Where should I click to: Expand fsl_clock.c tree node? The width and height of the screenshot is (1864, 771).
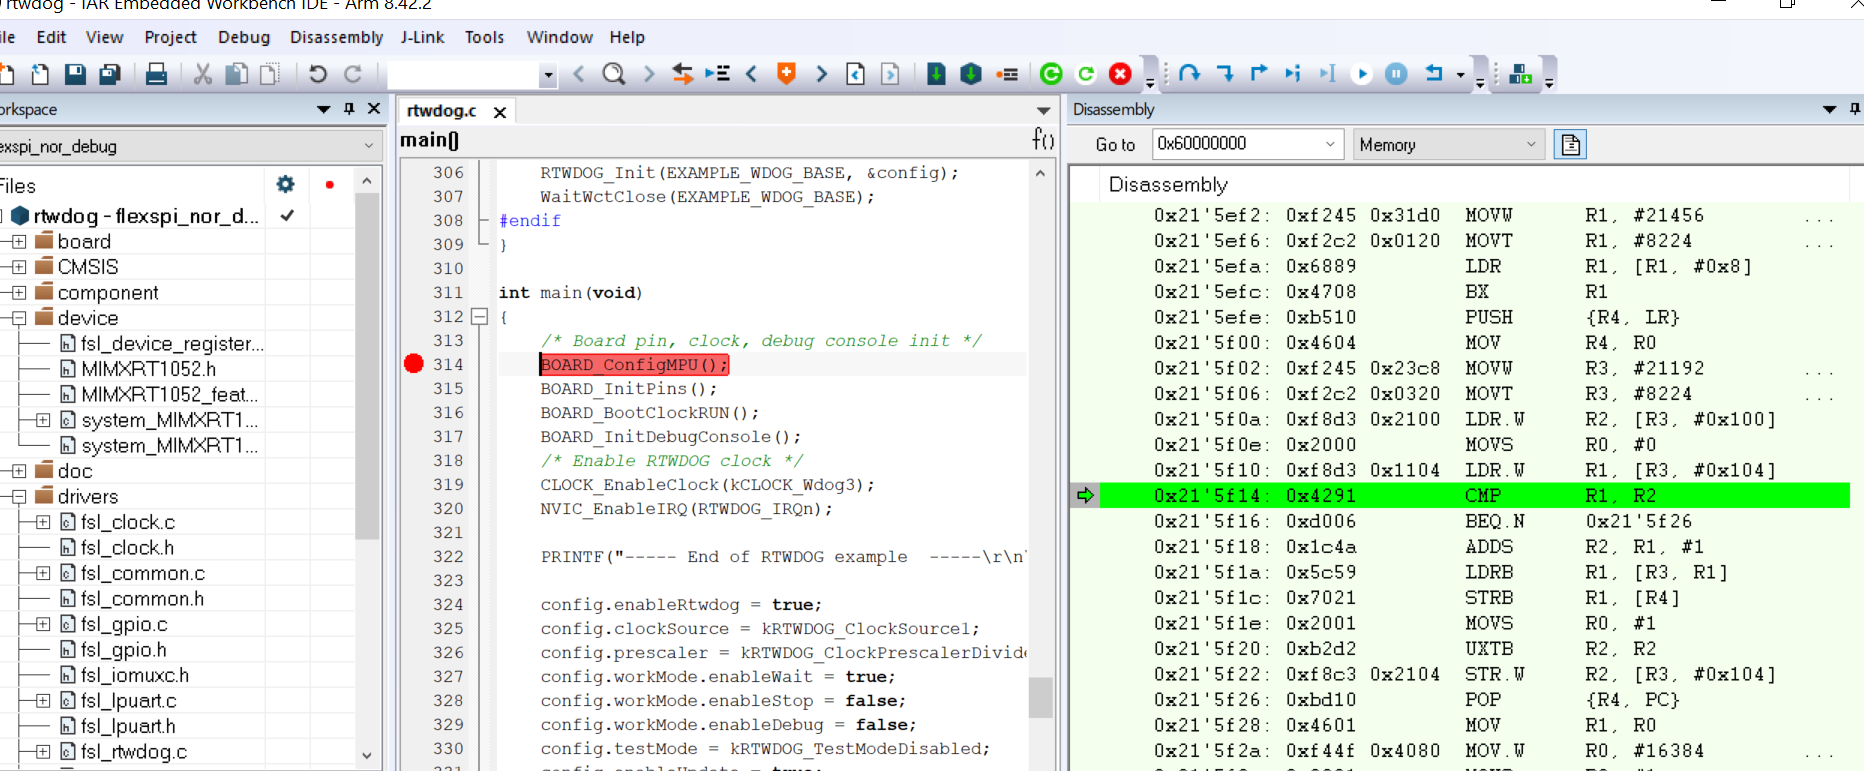click(x=43, y=522)
